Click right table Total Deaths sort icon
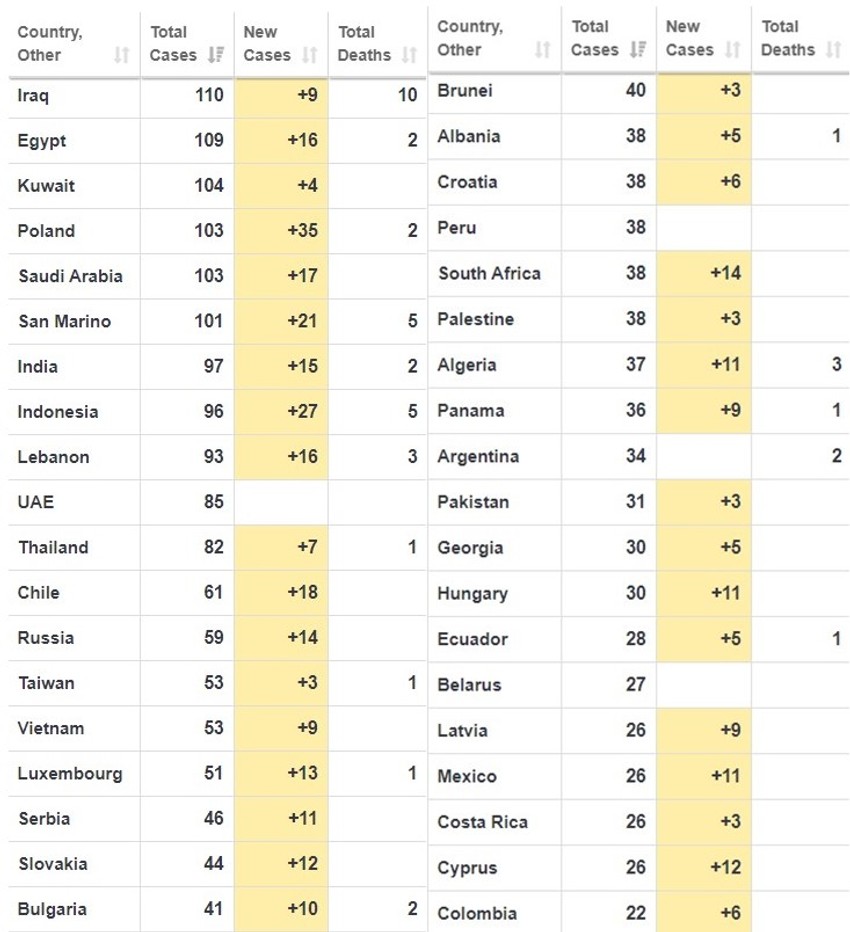Image resolution: width=850 pixels, height=932 pixels. point(833,49)
